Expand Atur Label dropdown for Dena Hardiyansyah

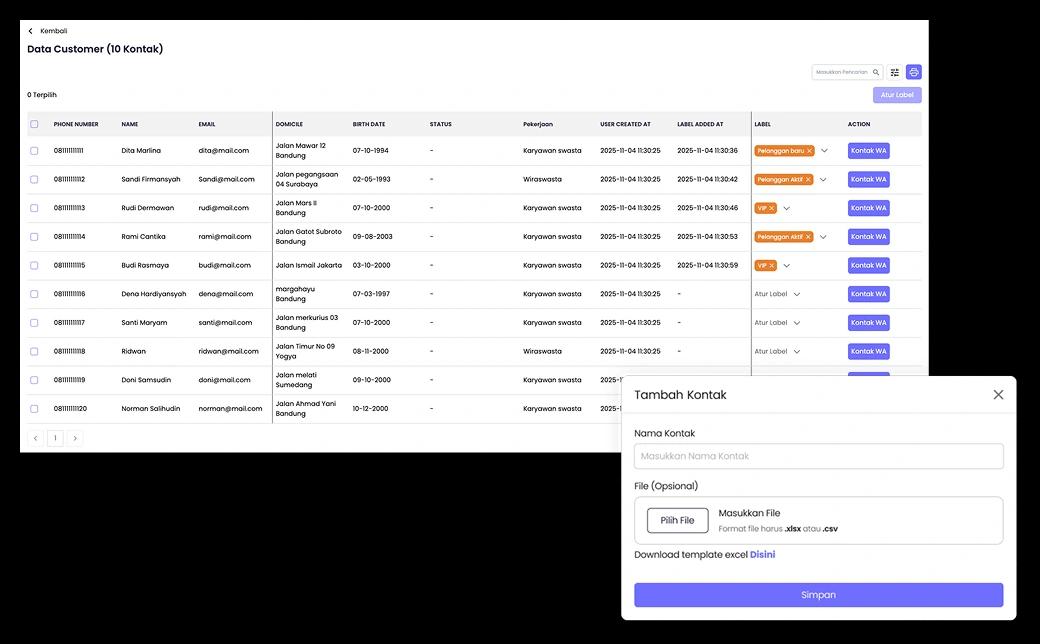(797, 294)
